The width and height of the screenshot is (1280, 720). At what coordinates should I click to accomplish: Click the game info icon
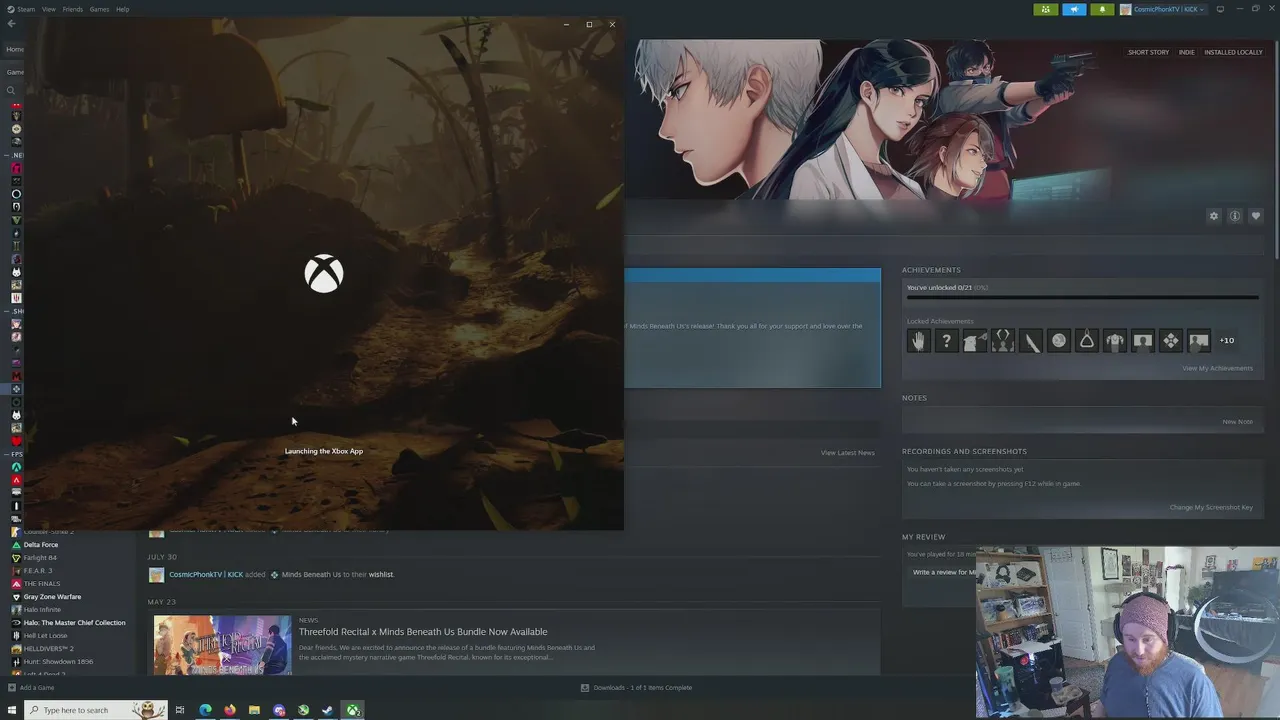pyautogui.click(x=1235, y=216)
